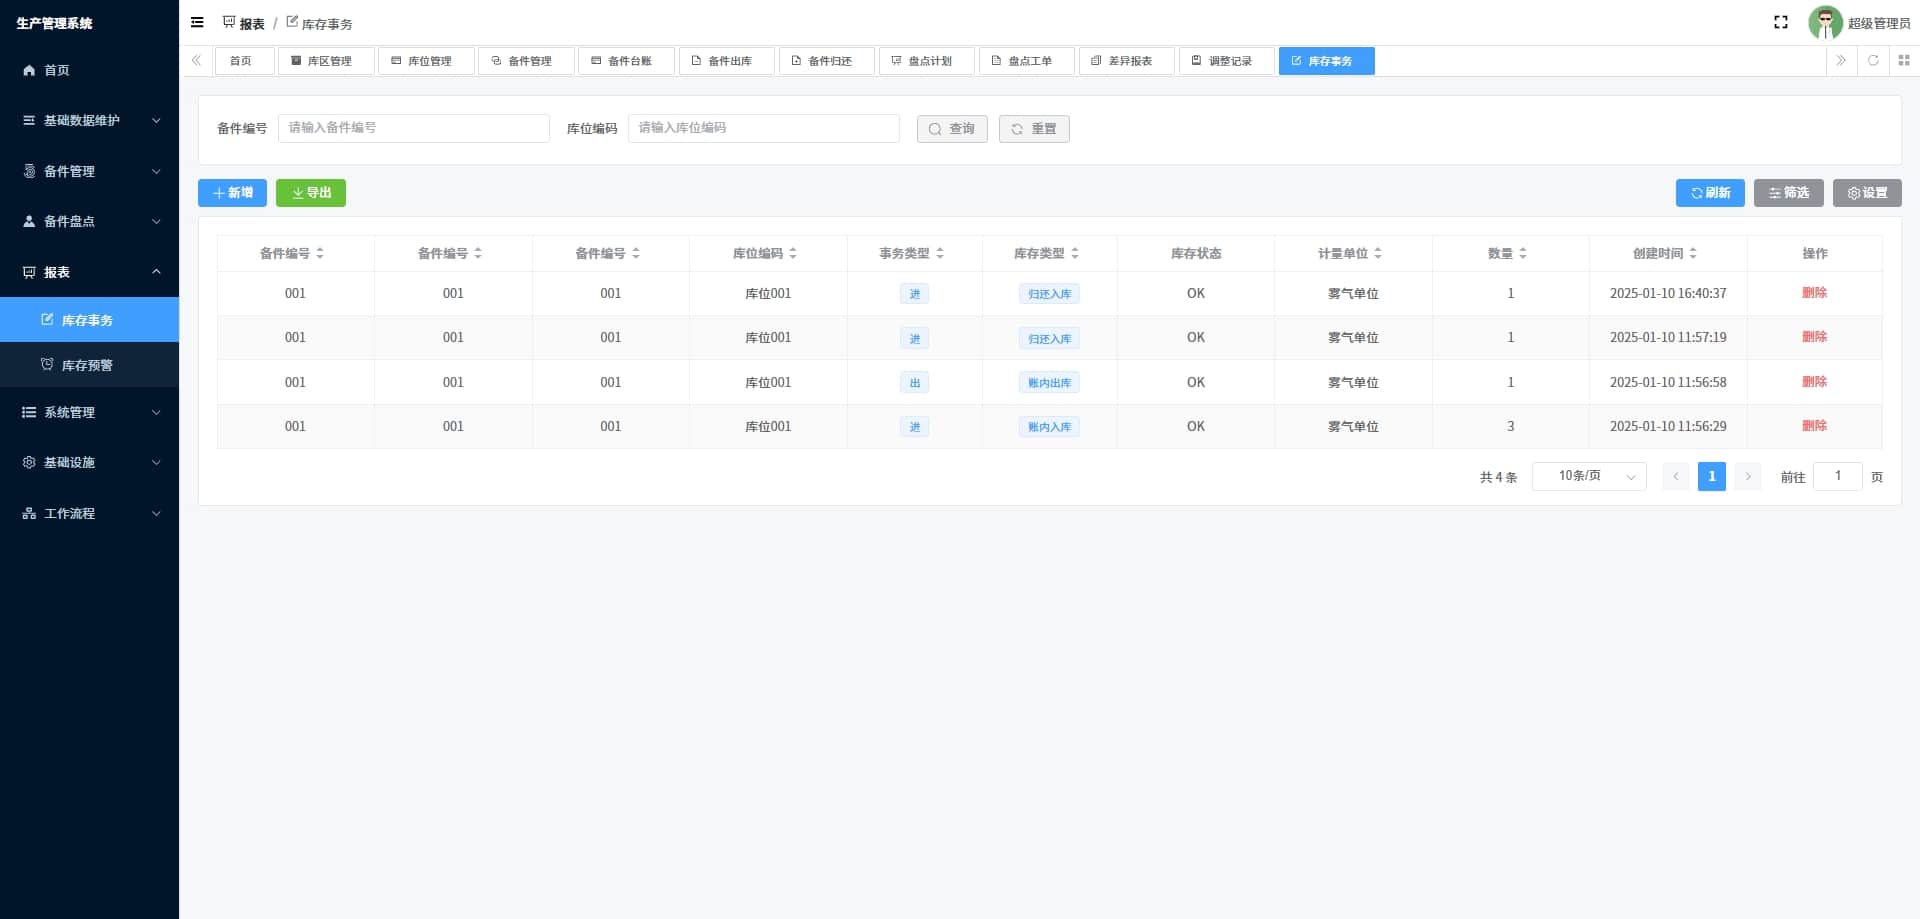
Task: Switch to the 备件出库 tab
Action: click(726, 61)
